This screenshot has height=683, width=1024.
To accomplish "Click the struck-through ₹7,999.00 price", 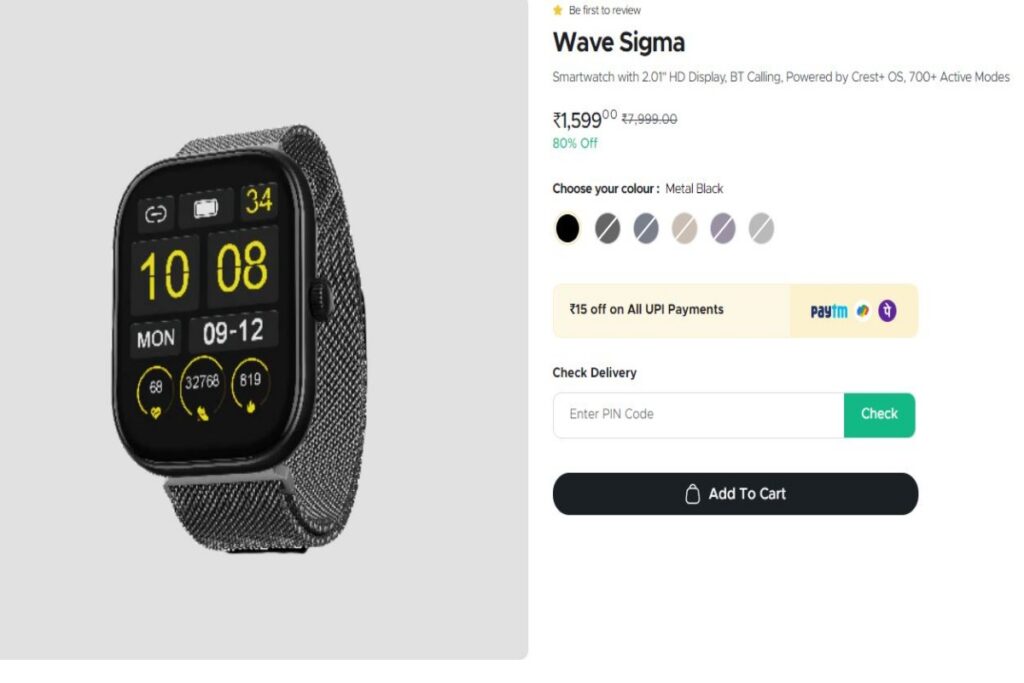I will pos(649,119).
